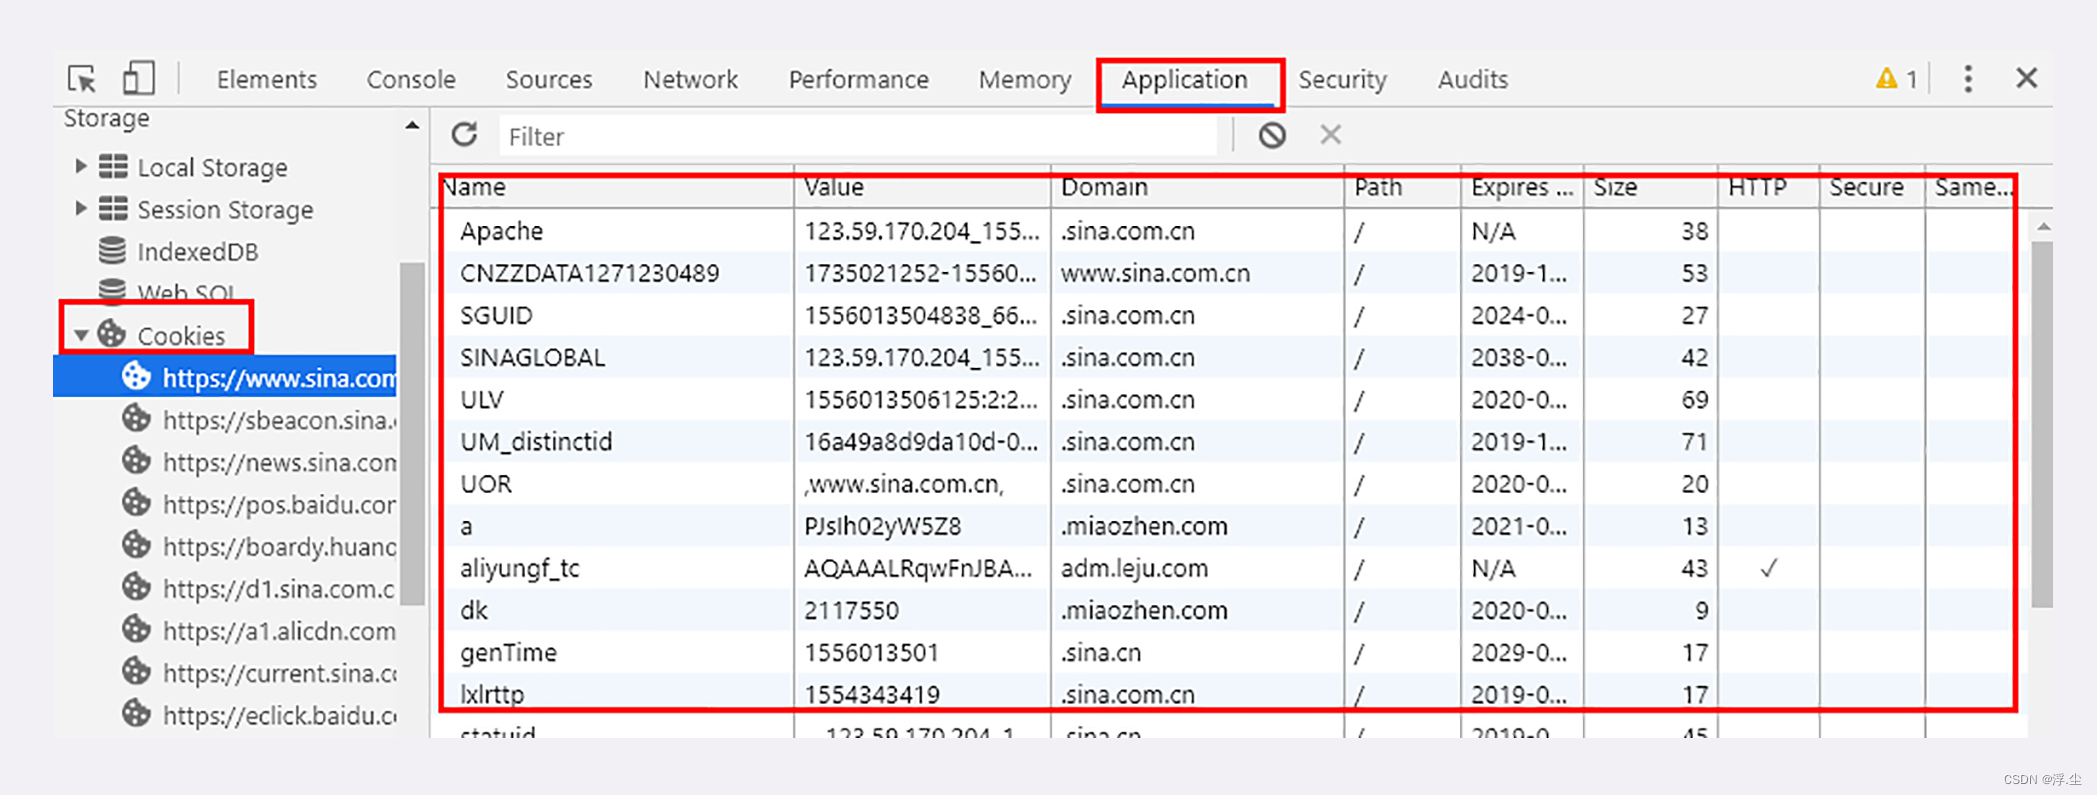This screenshot has height=795, width=2097.
Task: Toggle the device toolbar icon
Action: click(138, 78)
